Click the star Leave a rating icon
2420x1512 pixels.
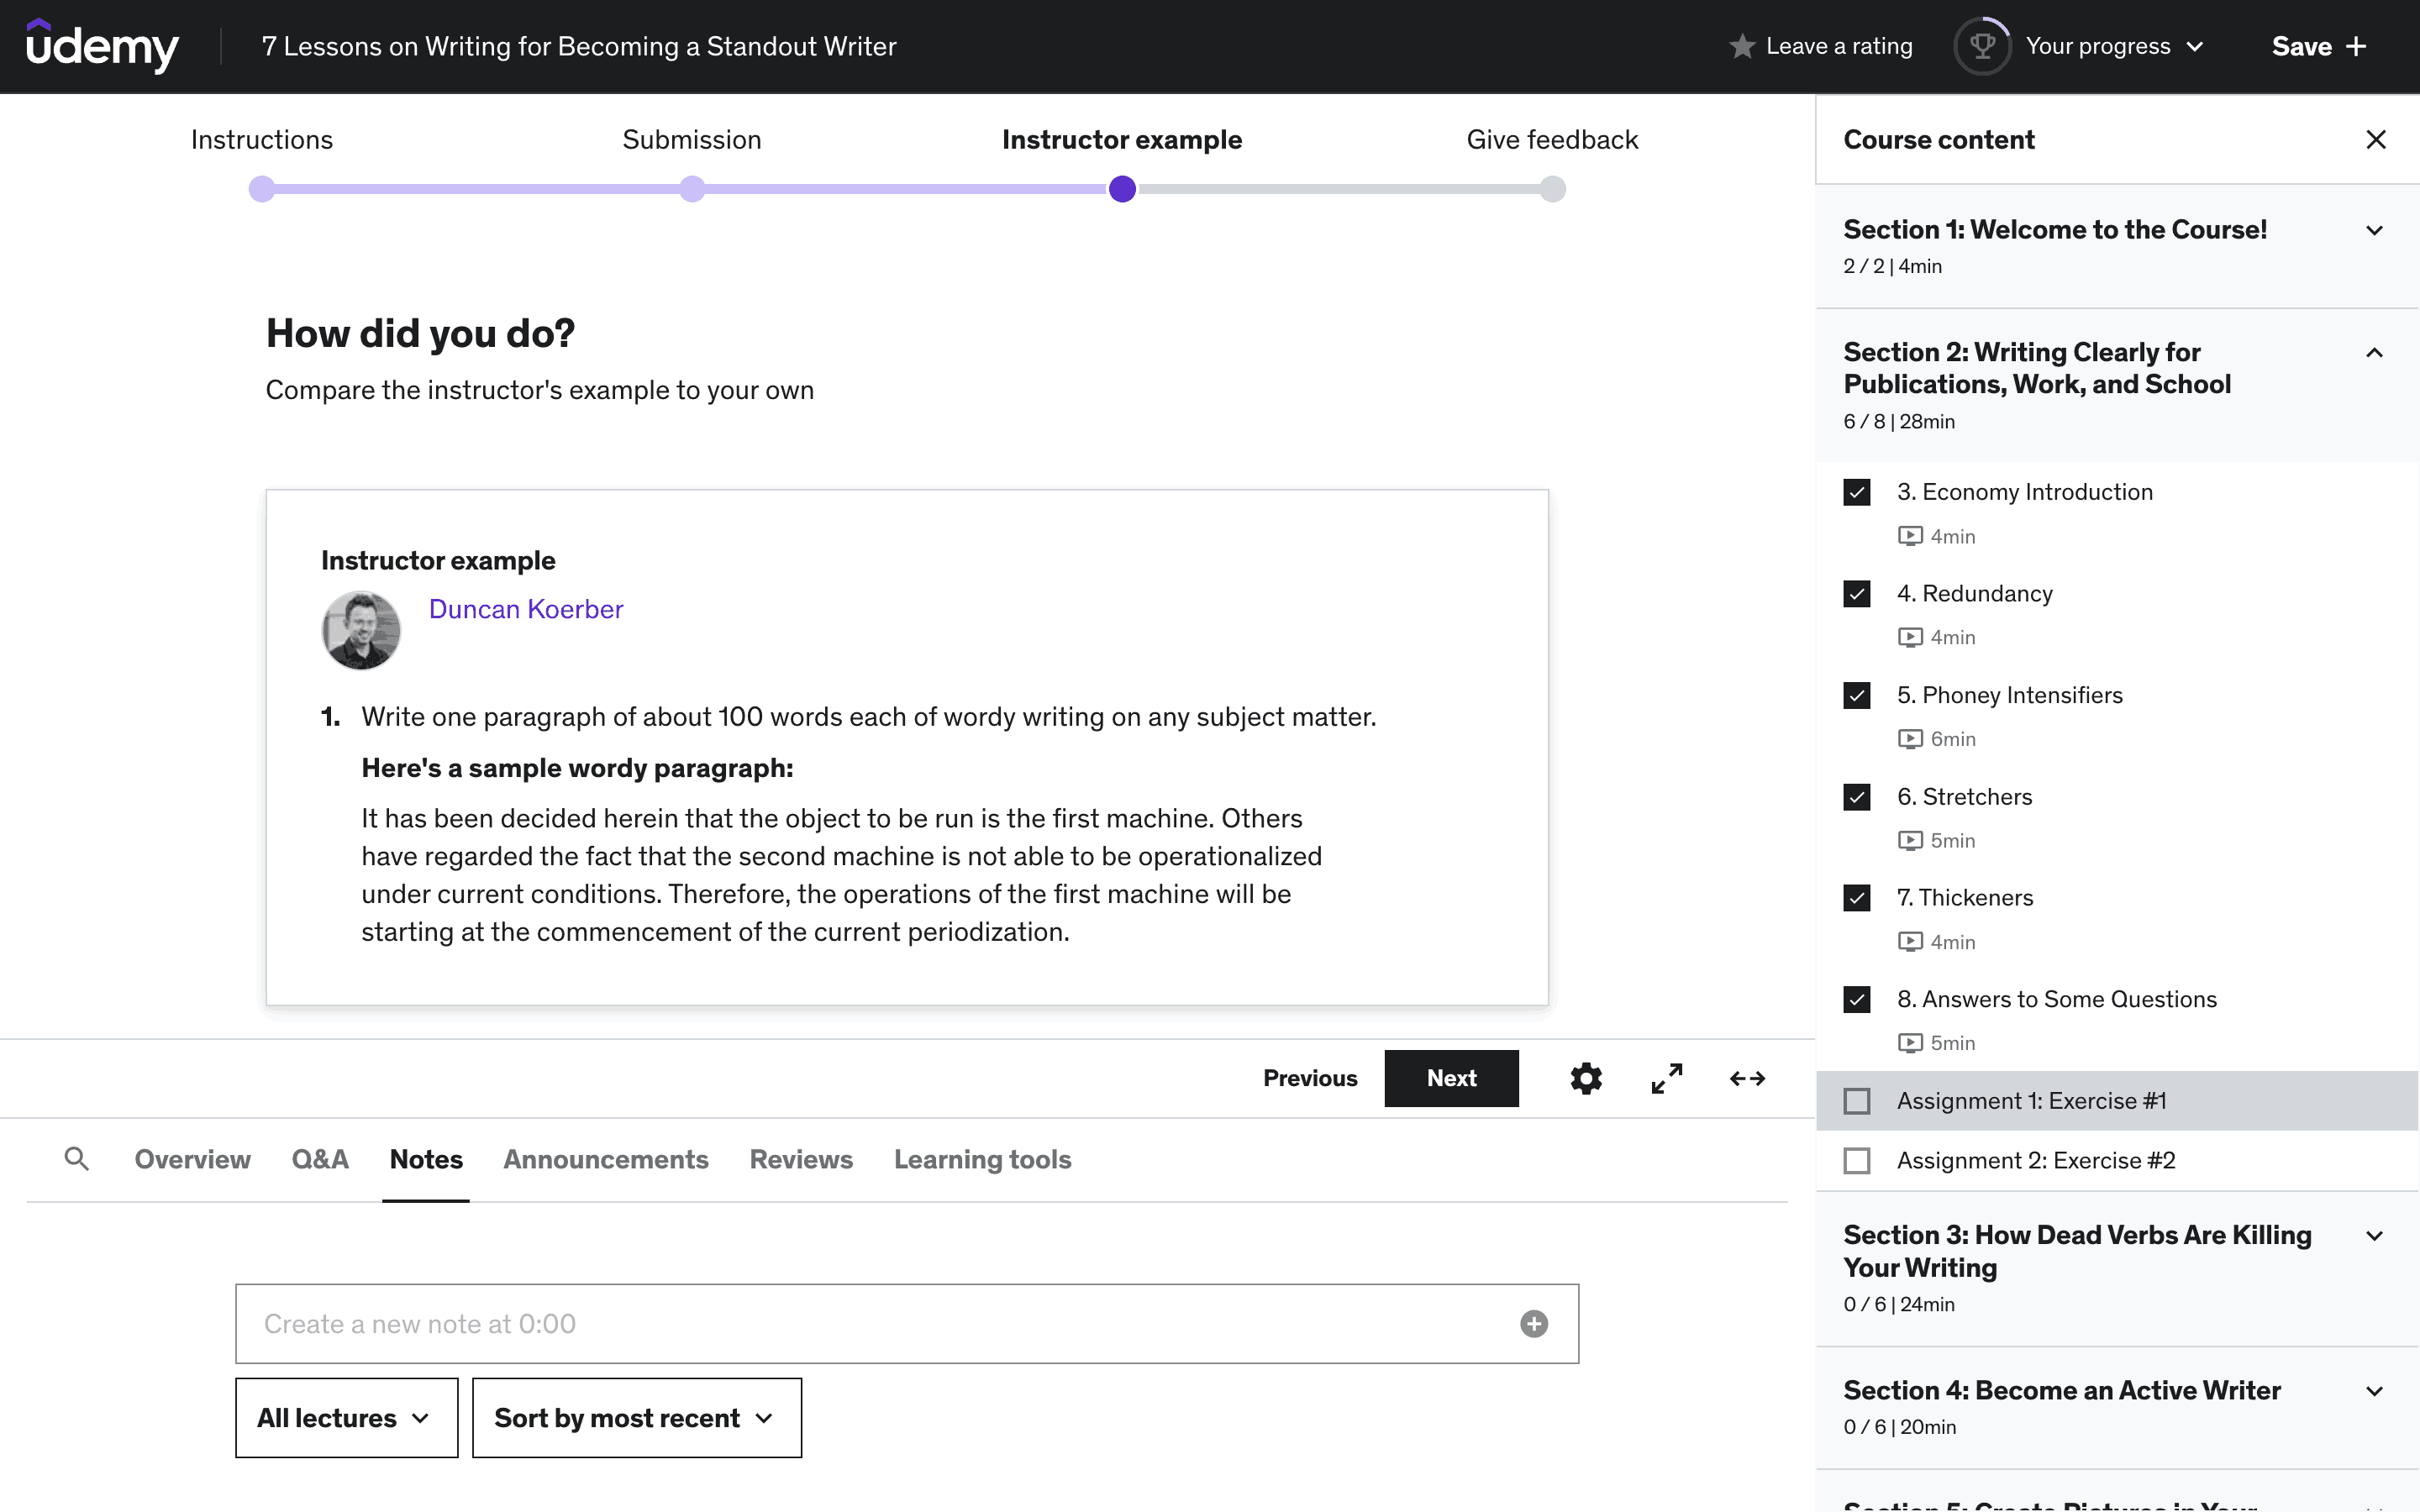(1742, 46)
